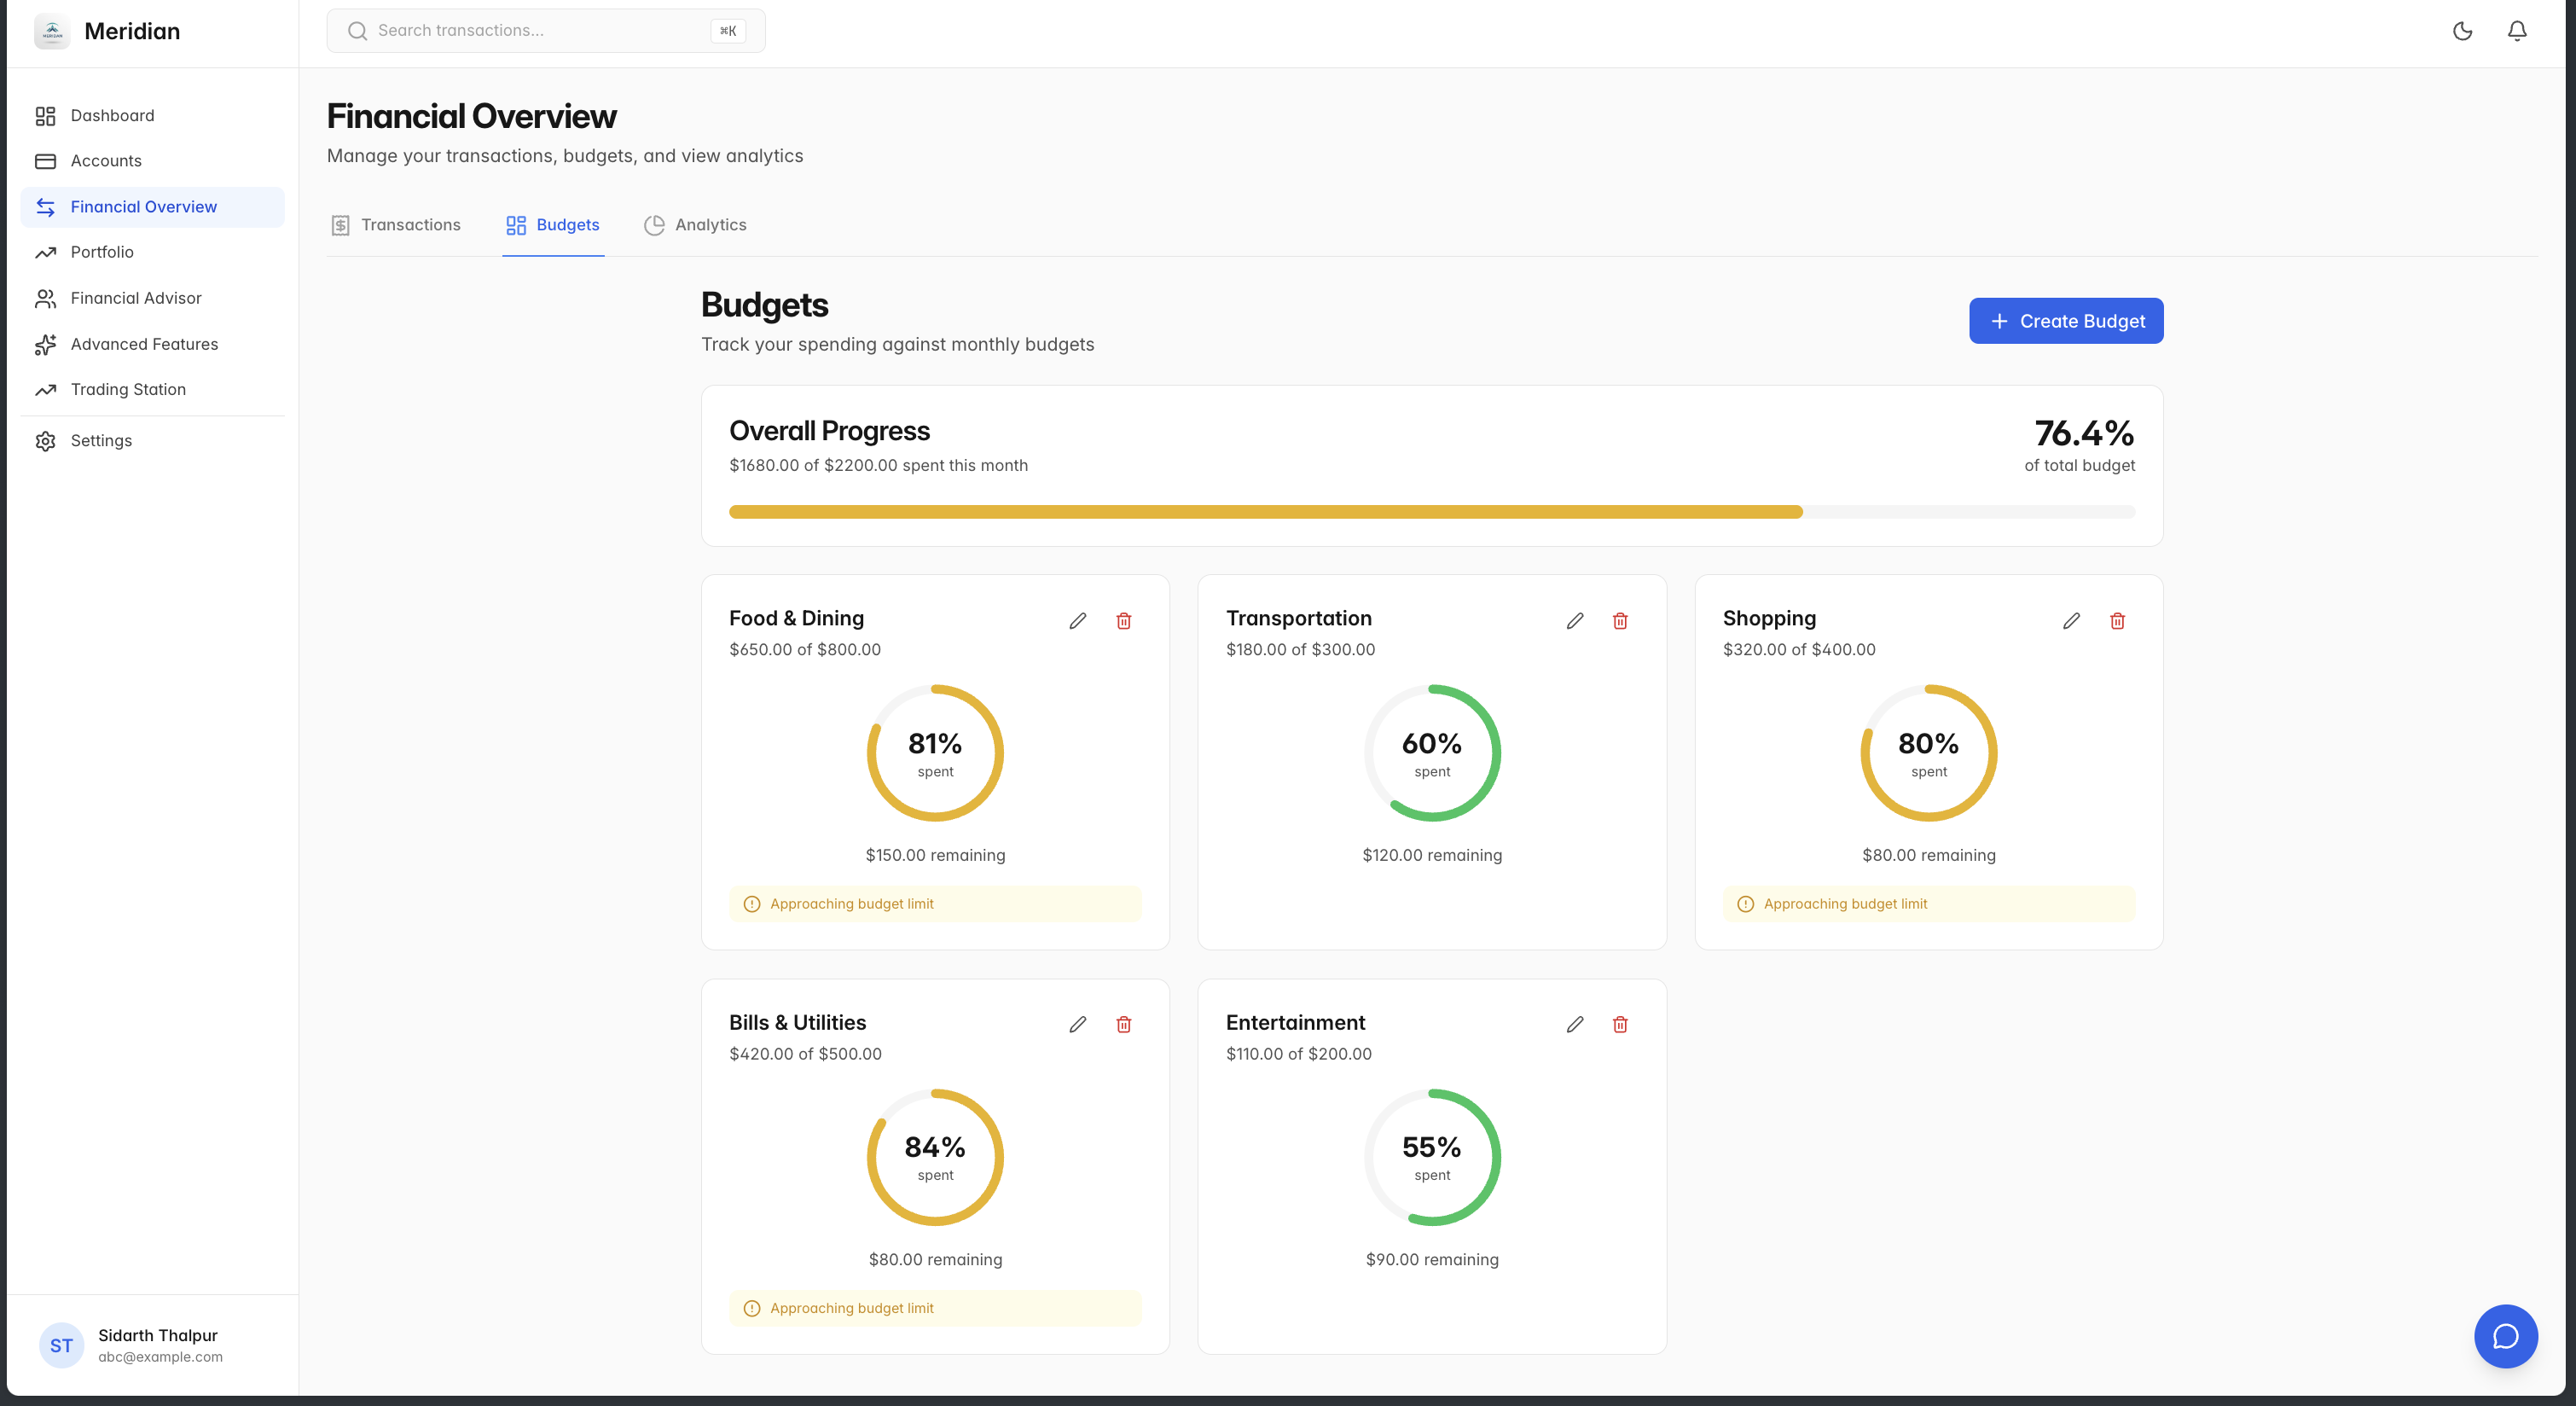Open the Budgets tab
Image resolution: width=2576 pixels, height=1406 pixels.
pos(553,225)
